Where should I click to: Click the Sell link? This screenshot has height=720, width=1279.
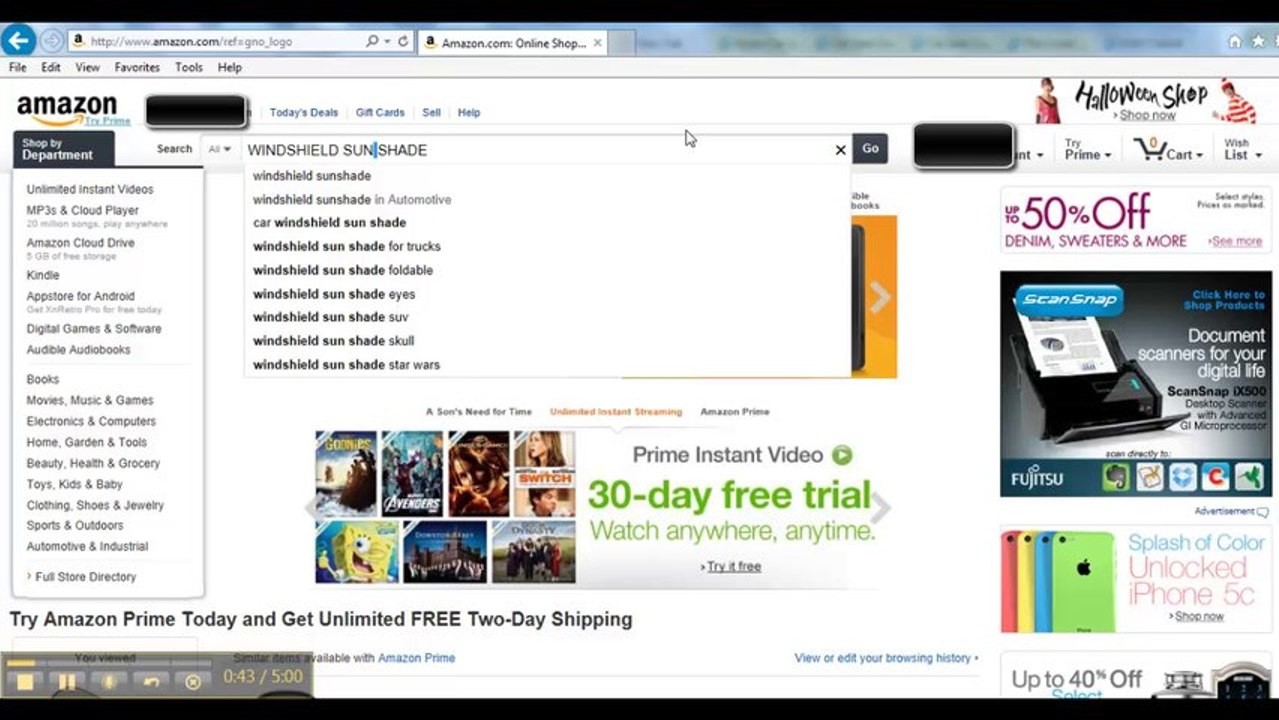point(431,113)
